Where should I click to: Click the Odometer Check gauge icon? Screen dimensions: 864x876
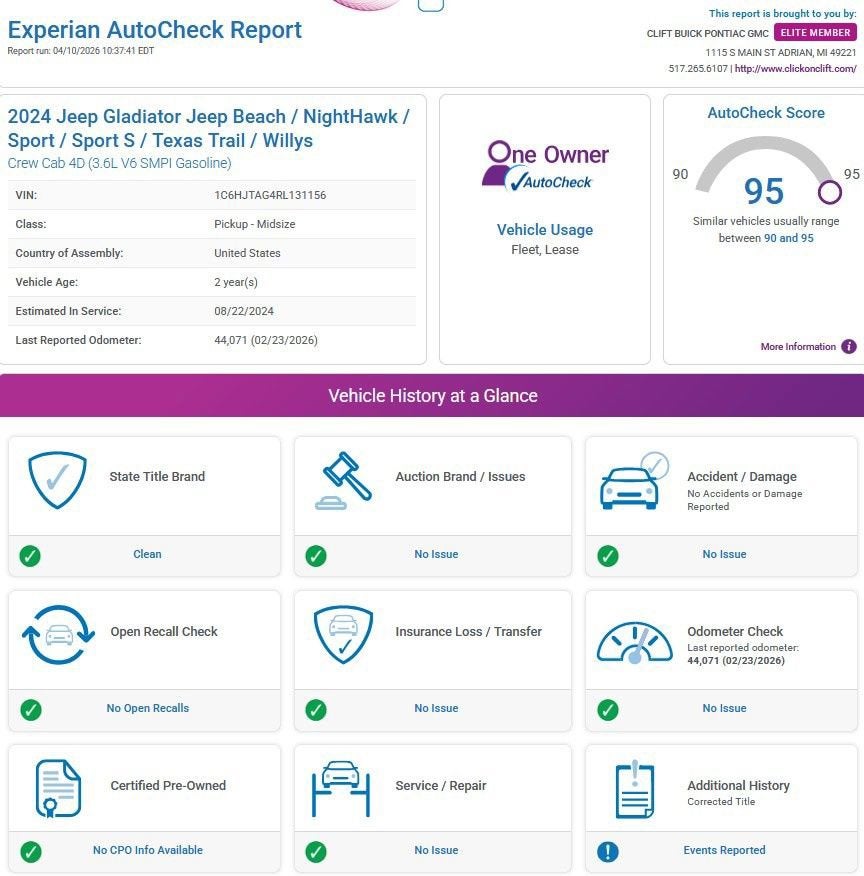pos(634,642)
